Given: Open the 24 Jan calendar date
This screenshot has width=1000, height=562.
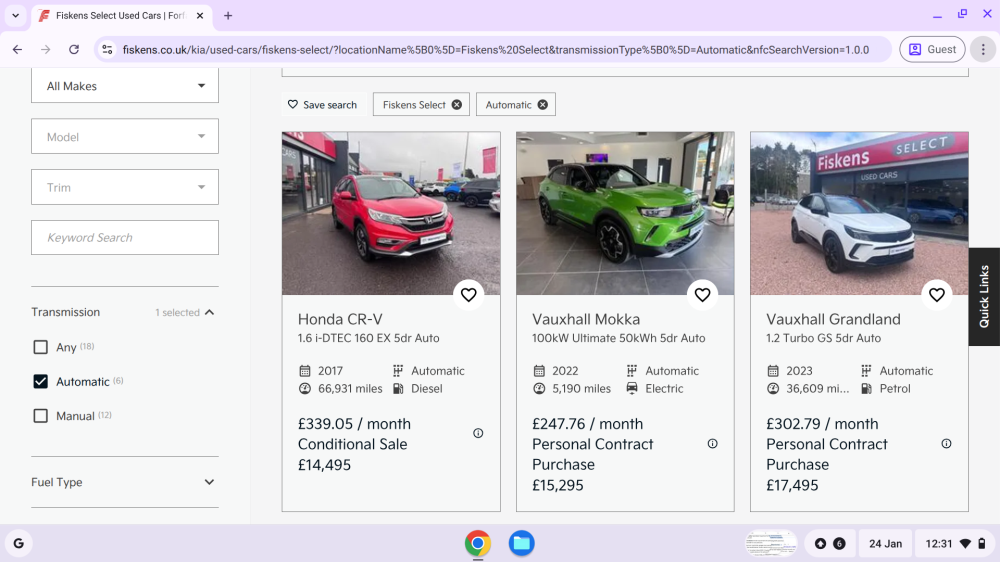Looking at the screenshot, I should click(x=885, y=544).
